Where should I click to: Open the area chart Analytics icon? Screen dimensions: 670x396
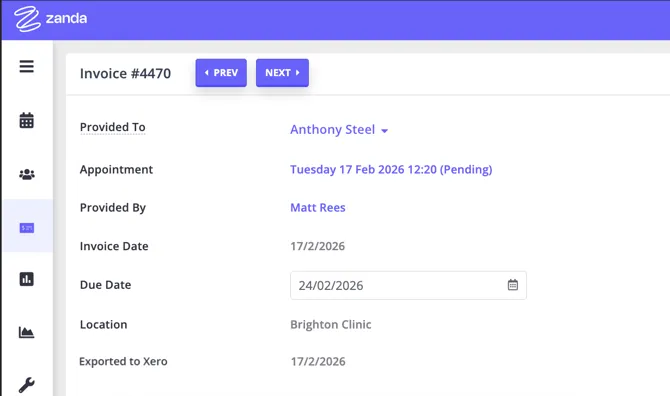coord(26,332)
